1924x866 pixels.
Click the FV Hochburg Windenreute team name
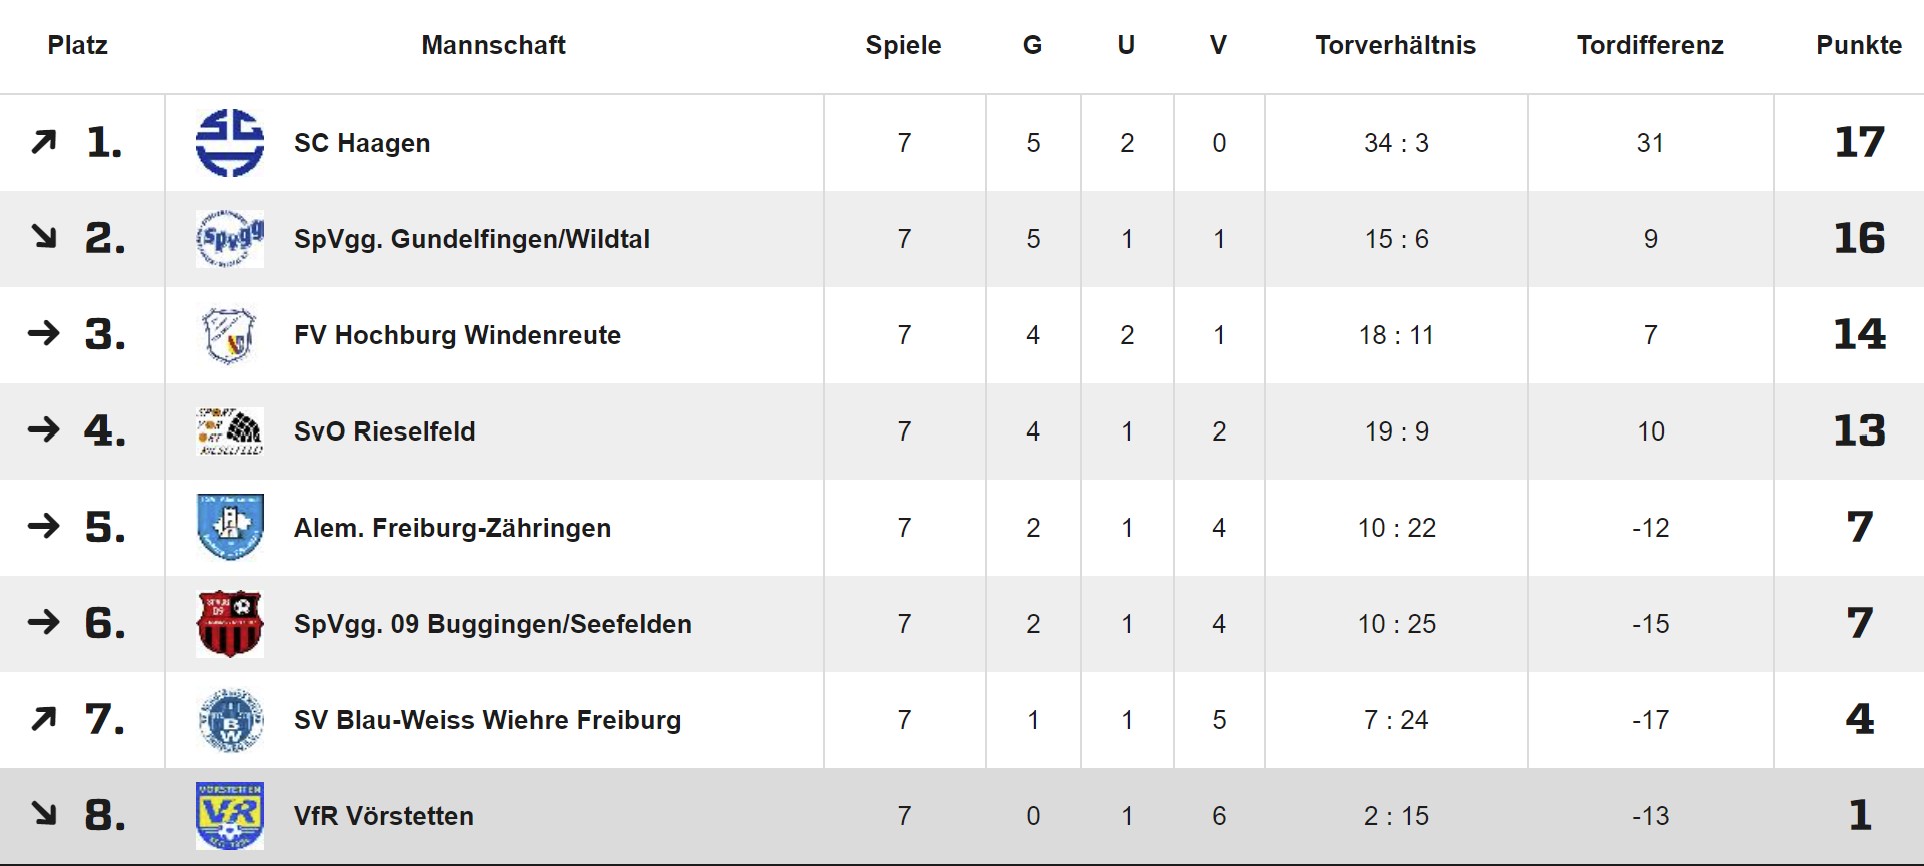(x=457, y=335)
